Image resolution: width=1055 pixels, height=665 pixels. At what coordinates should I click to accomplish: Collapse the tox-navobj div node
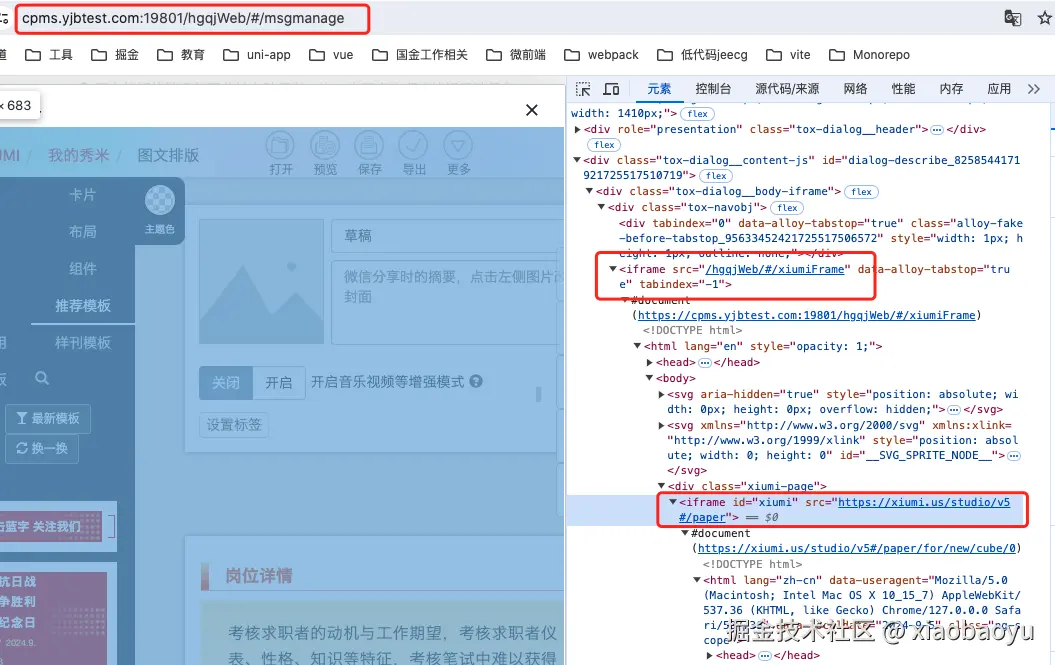pyautogui.click(x=602, y=207)
